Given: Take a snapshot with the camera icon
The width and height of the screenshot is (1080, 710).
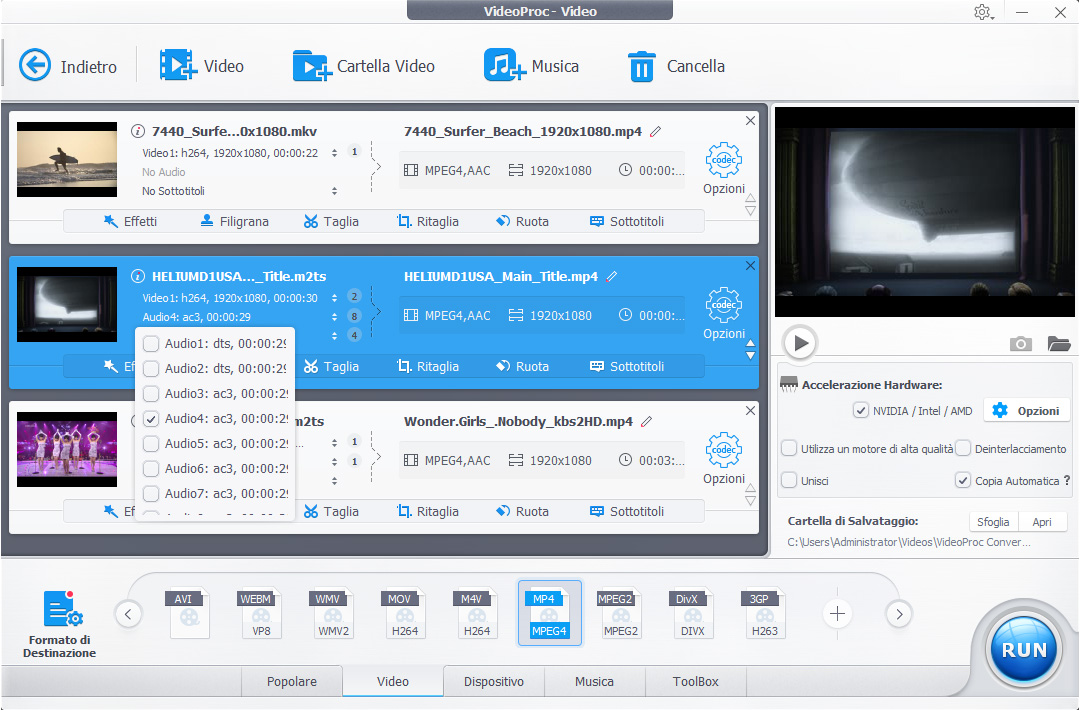Looking at the screenshot, I should pyautogui.click(x=1020, y=344).
